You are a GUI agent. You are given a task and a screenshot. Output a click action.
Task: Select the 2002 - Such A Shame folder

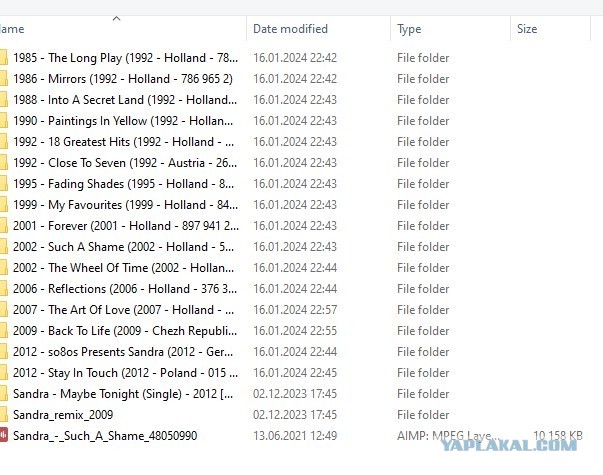pos(123,247)
